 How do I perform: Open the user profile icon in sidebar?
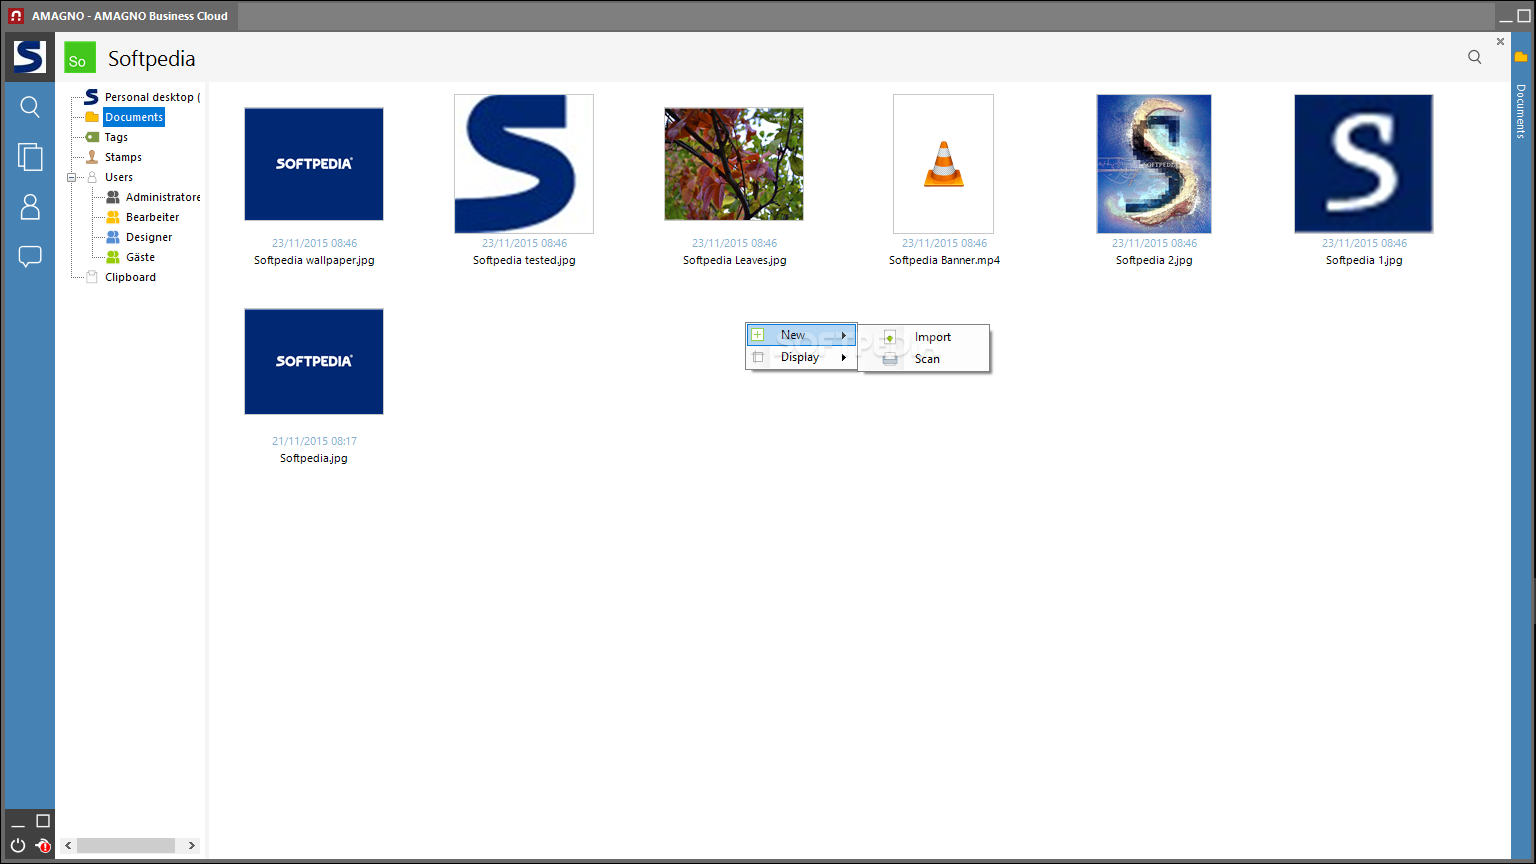point(30,207)
